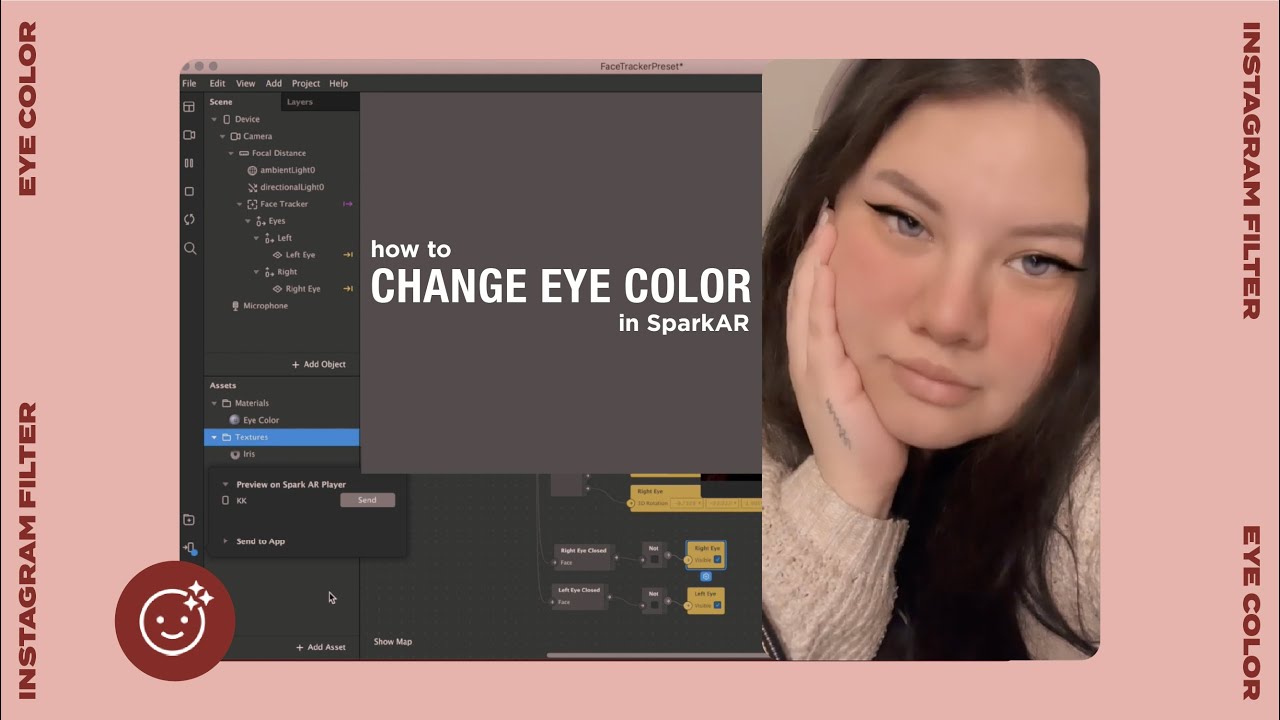
Task: Click the video camera icon in left toolbar
Action: 189,134
